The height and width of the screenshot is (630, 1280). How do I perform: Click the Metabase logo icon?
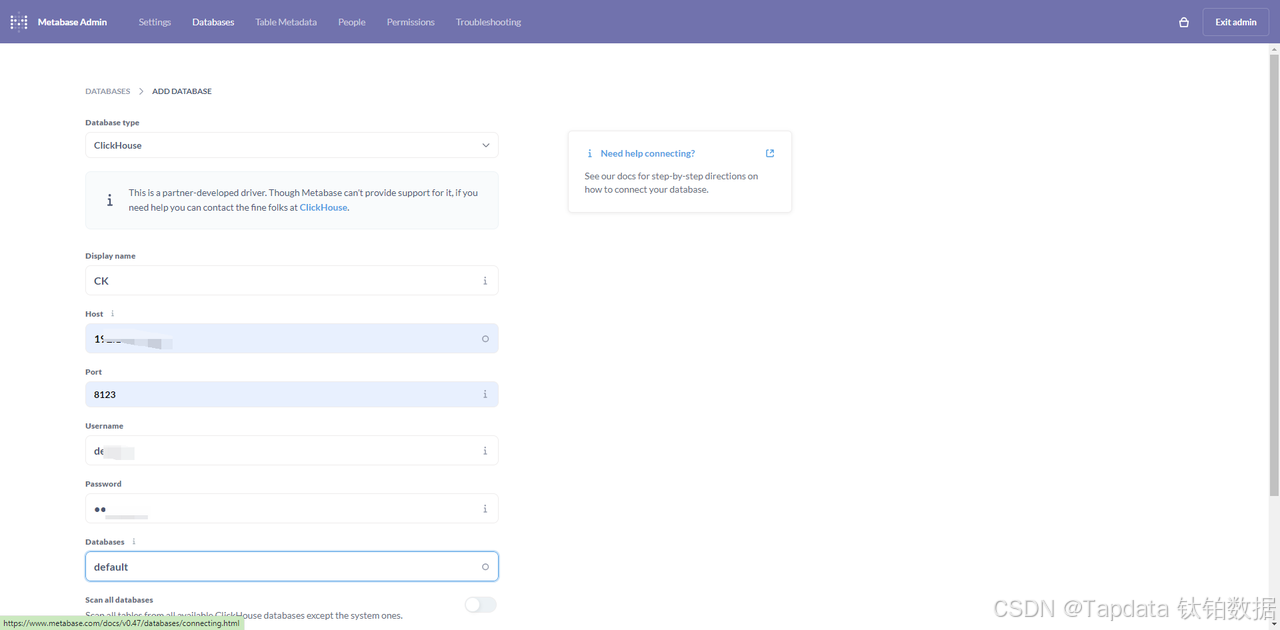point(19,22)
